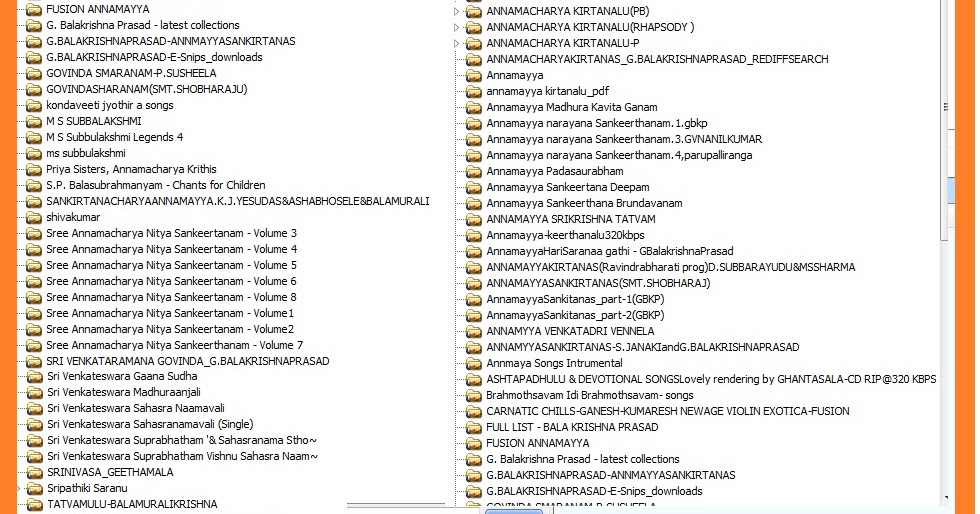Select Suprabhatham Vishnu Sahasra Naam~ folder
Viewport: 980px width, 514px height.
click(182, 456)
